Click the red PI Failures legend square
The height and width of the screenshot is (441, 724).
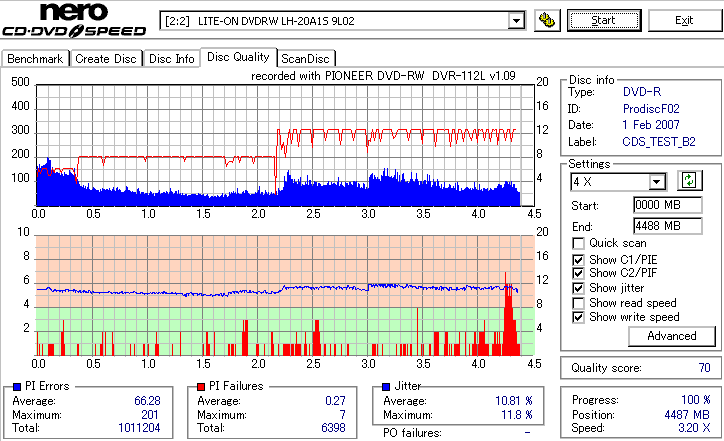pos(201,387)
